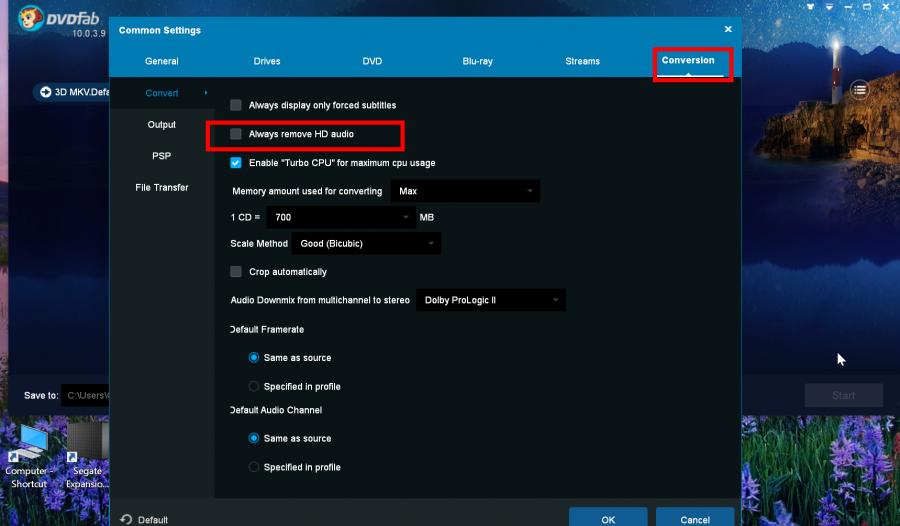Enable Always remove HD audio checkbox
This screenshot has height=526, width=900.
coord(236,134)
